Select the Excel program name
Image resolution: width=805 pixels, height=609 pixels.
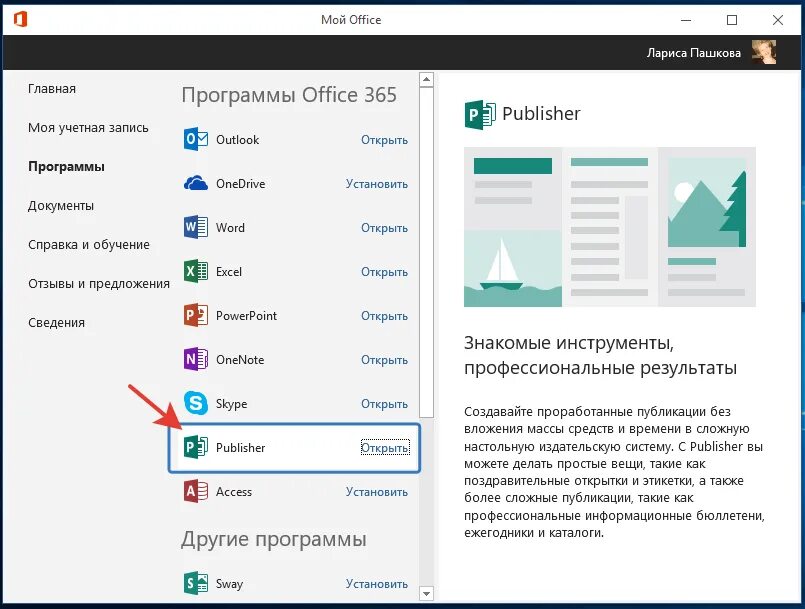point(228,272)
